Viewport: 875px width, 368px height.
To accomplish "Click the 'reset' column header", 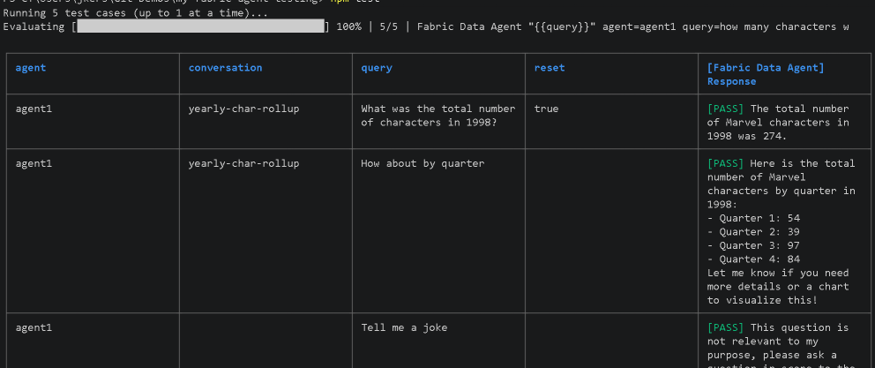I will point(550,68).
